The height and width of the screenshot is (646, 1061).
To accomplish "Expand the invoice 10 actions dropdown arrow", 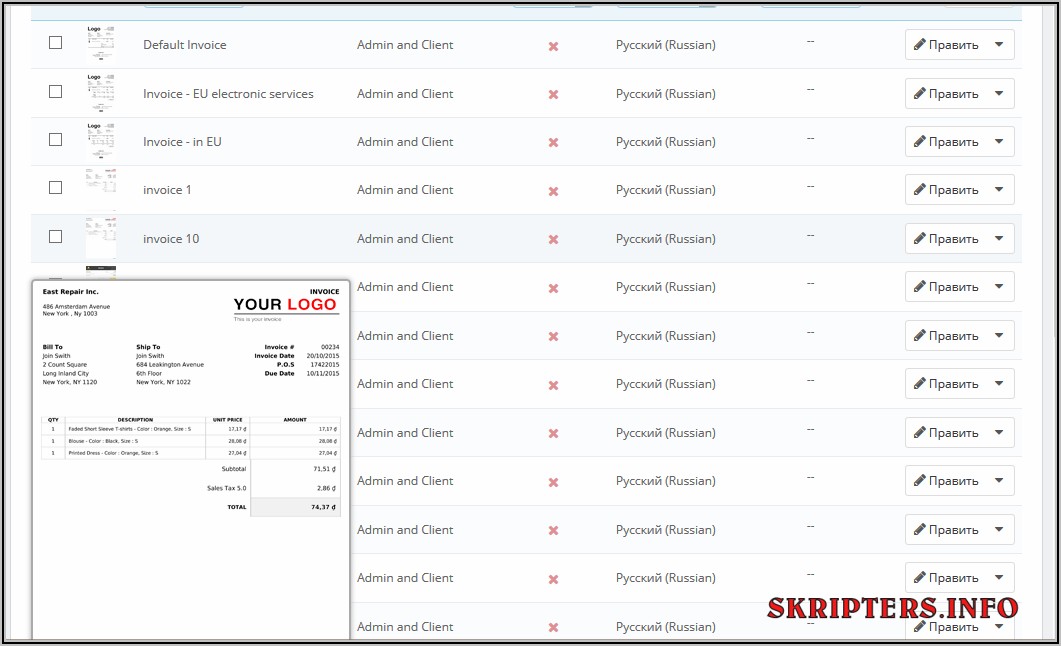I will (999, 238).
